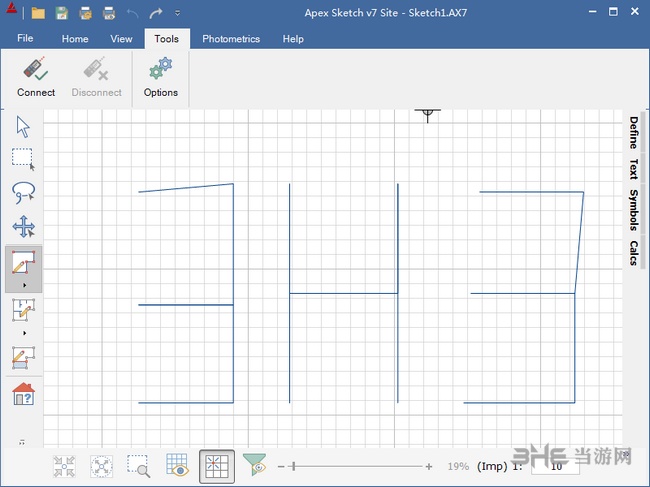Click the zoom to fit arrows-inward icon
The image size is (650, 487).
tap(64, 466)
